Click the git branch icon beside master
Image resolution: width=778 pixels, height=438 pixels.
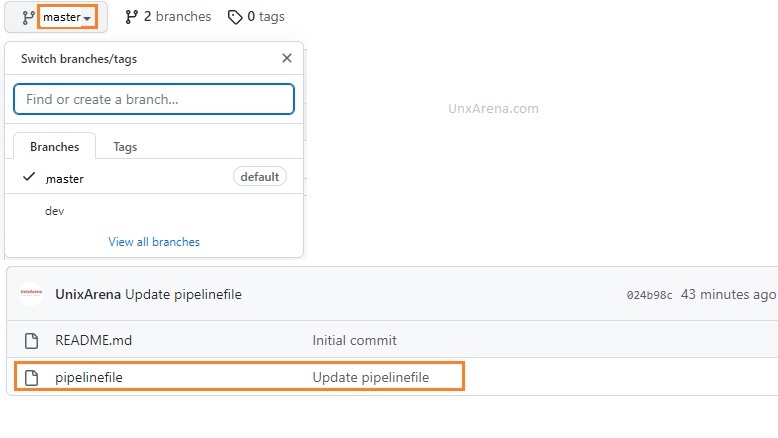(x=28, y=17)
